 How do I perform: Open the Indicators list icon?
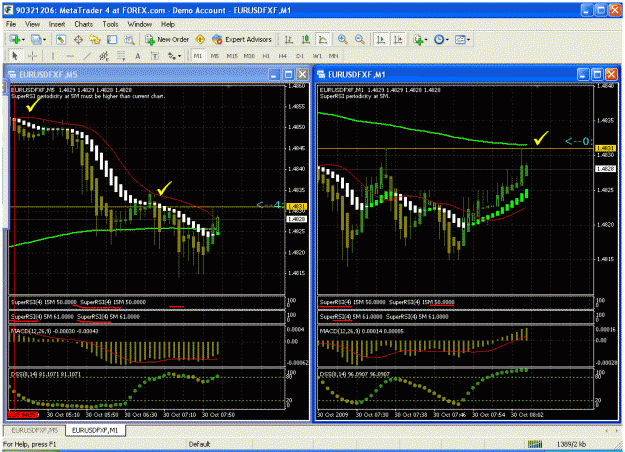(418, 39)
